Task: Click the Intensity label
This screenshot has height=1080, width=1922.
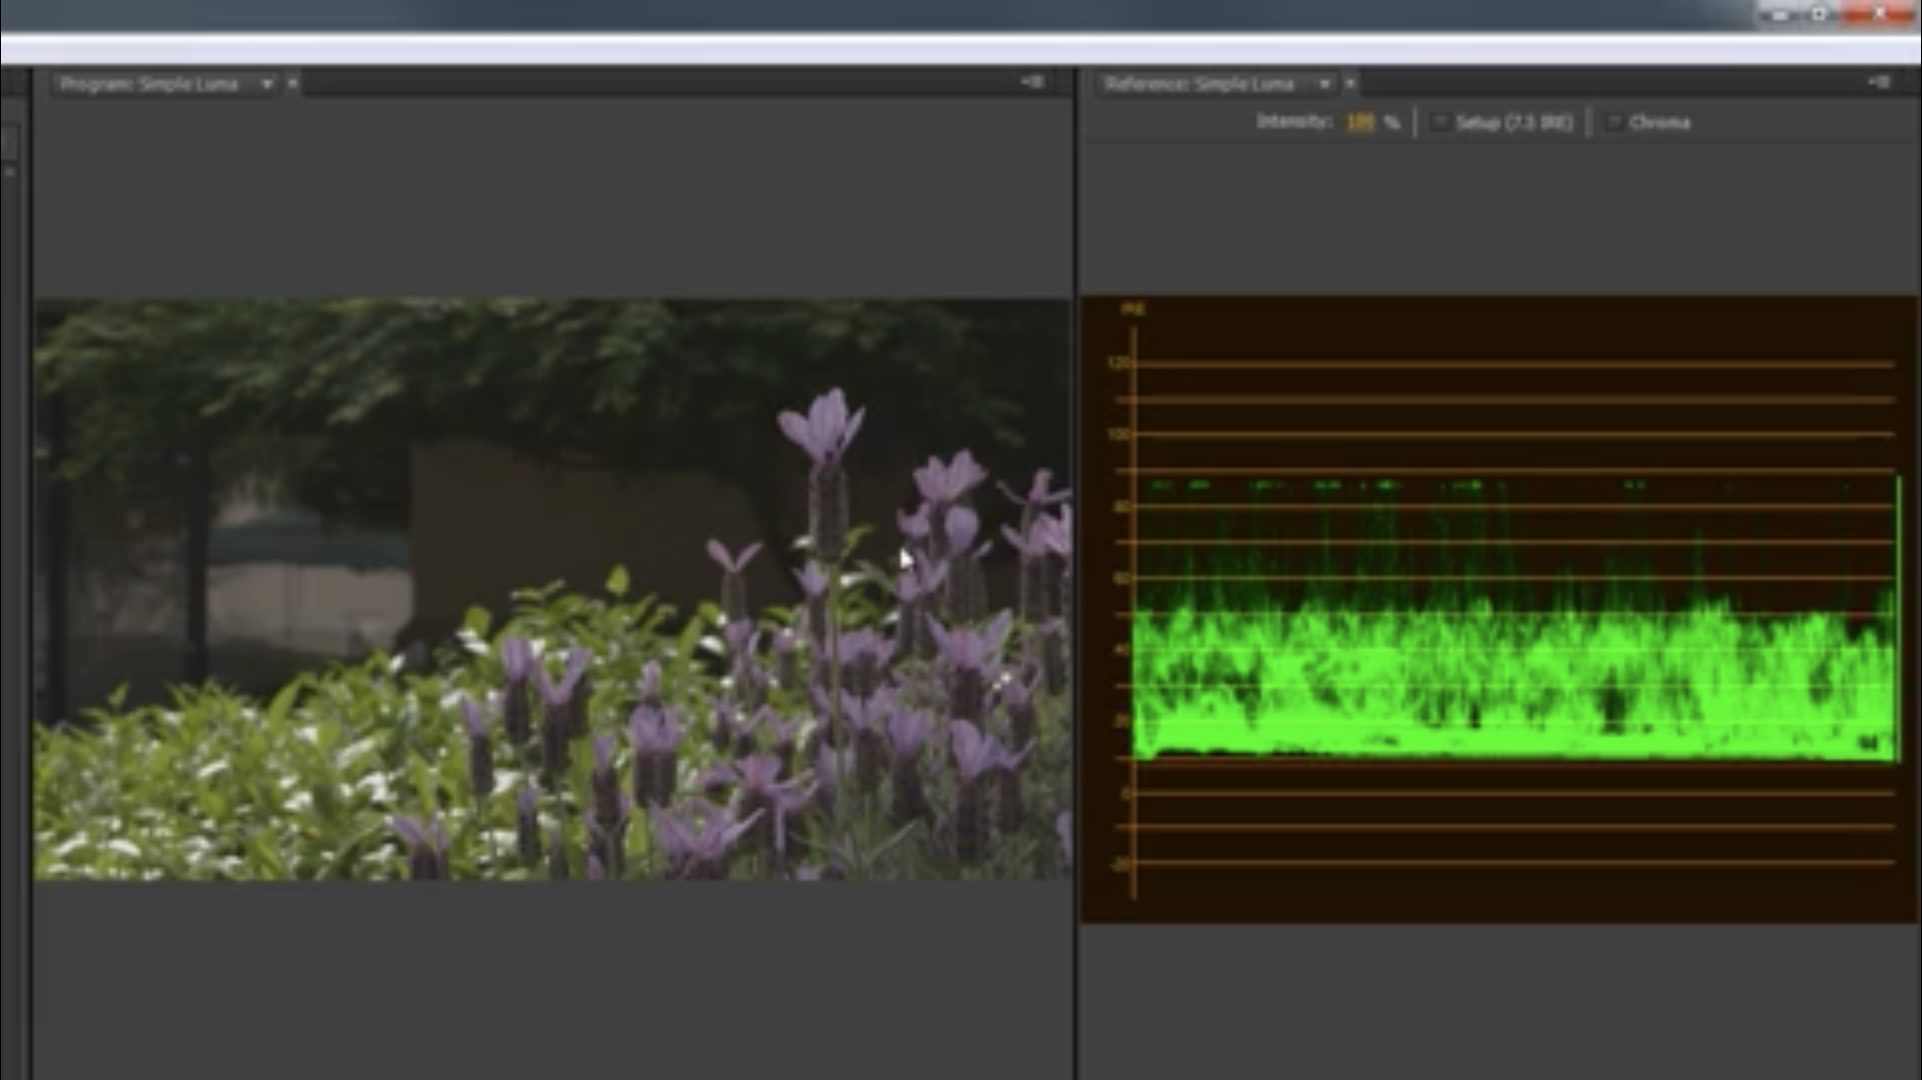Action: (x=1294, y=122)
